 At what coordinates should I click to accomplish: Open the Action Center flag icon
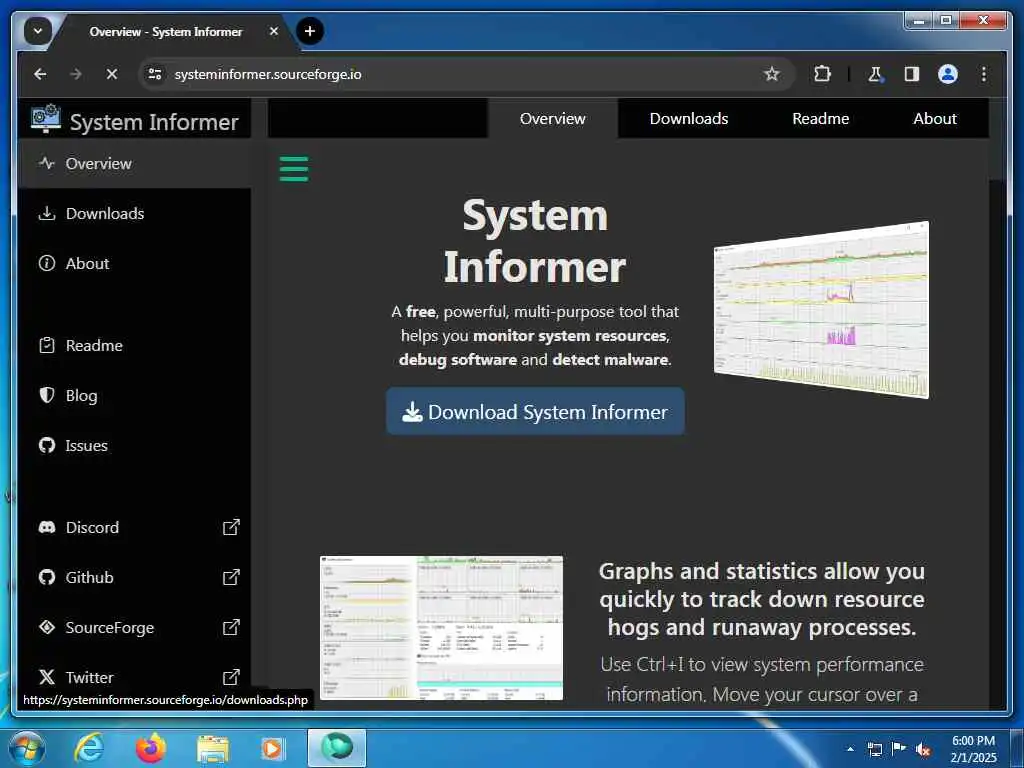(x=899, y=749)
